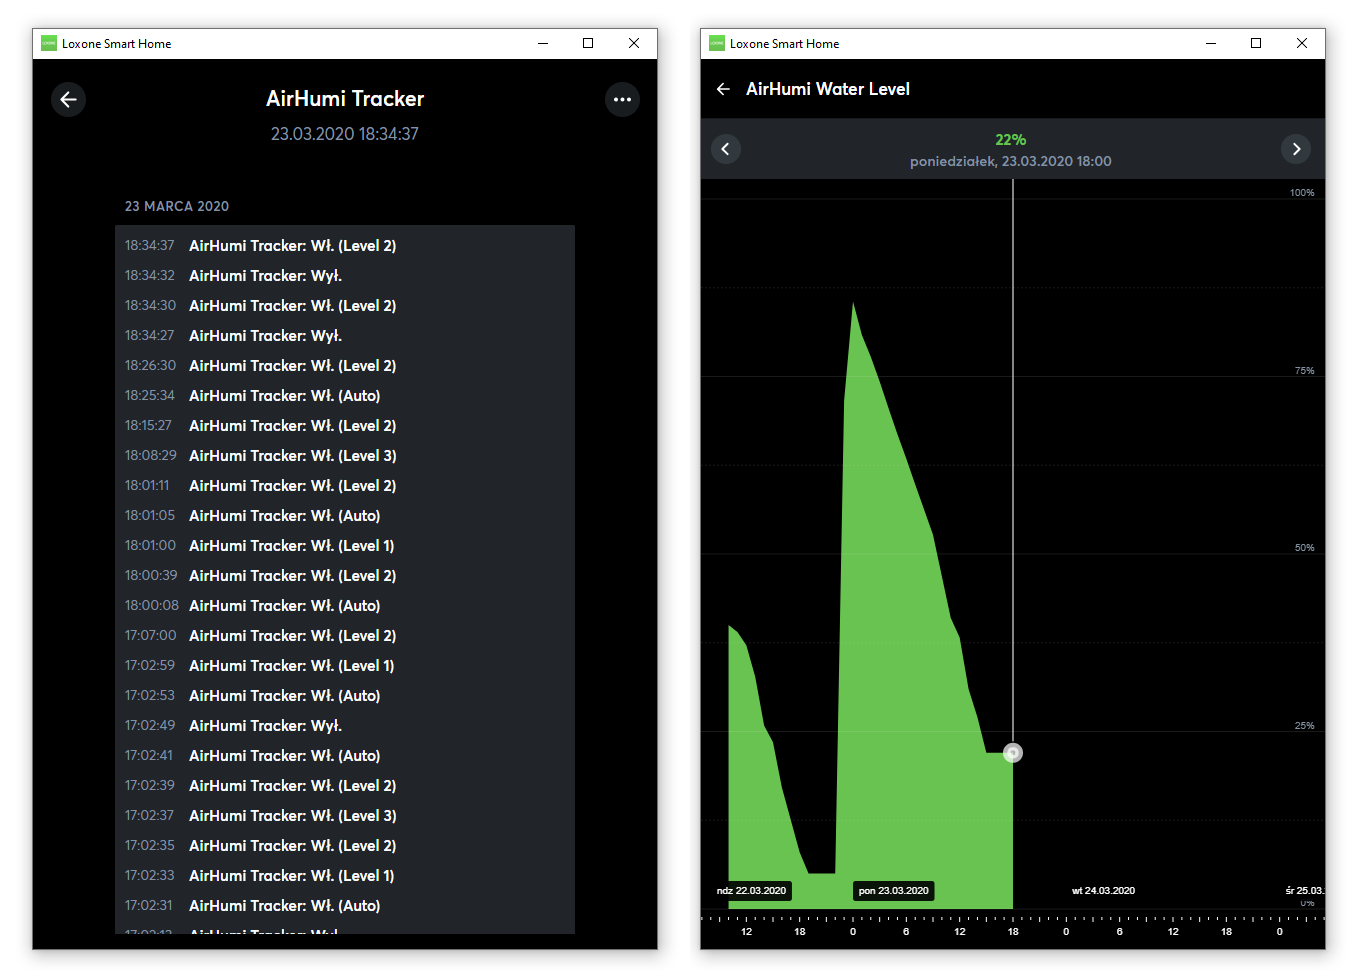
Task: Open the three-dot menu in AirHumi Tracker
Action: point(622,99)
